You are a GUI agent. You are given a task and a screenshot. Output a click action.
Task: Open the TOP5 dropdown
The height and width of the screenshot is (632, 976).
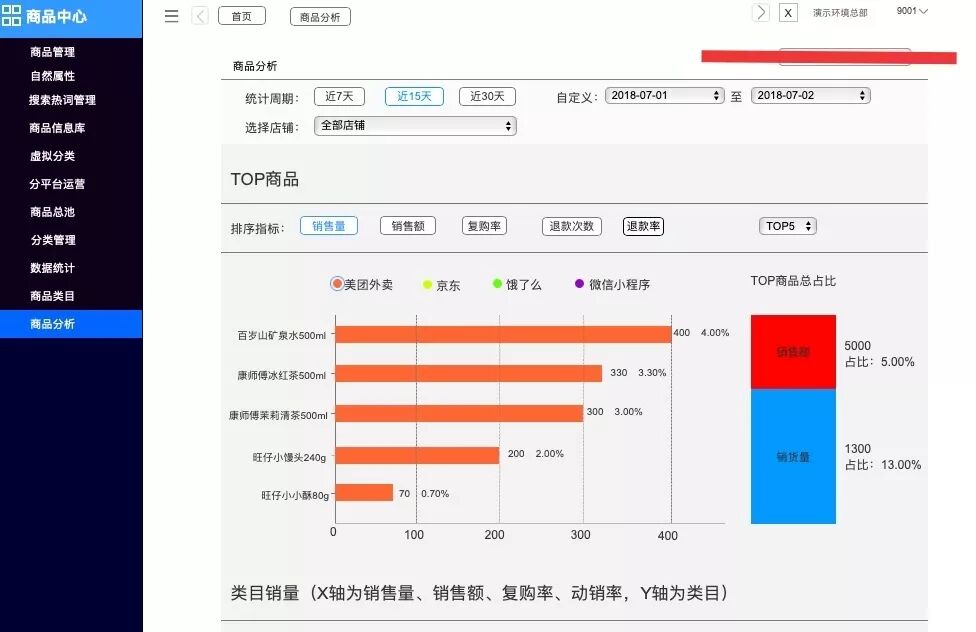(x=787, y=226)
